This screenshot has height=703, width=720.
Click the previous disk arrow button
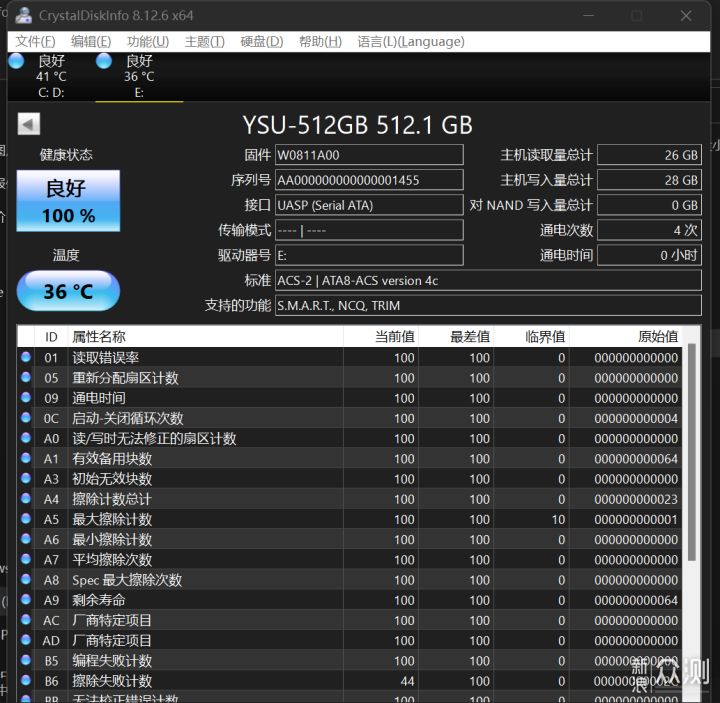coord(29,124)
